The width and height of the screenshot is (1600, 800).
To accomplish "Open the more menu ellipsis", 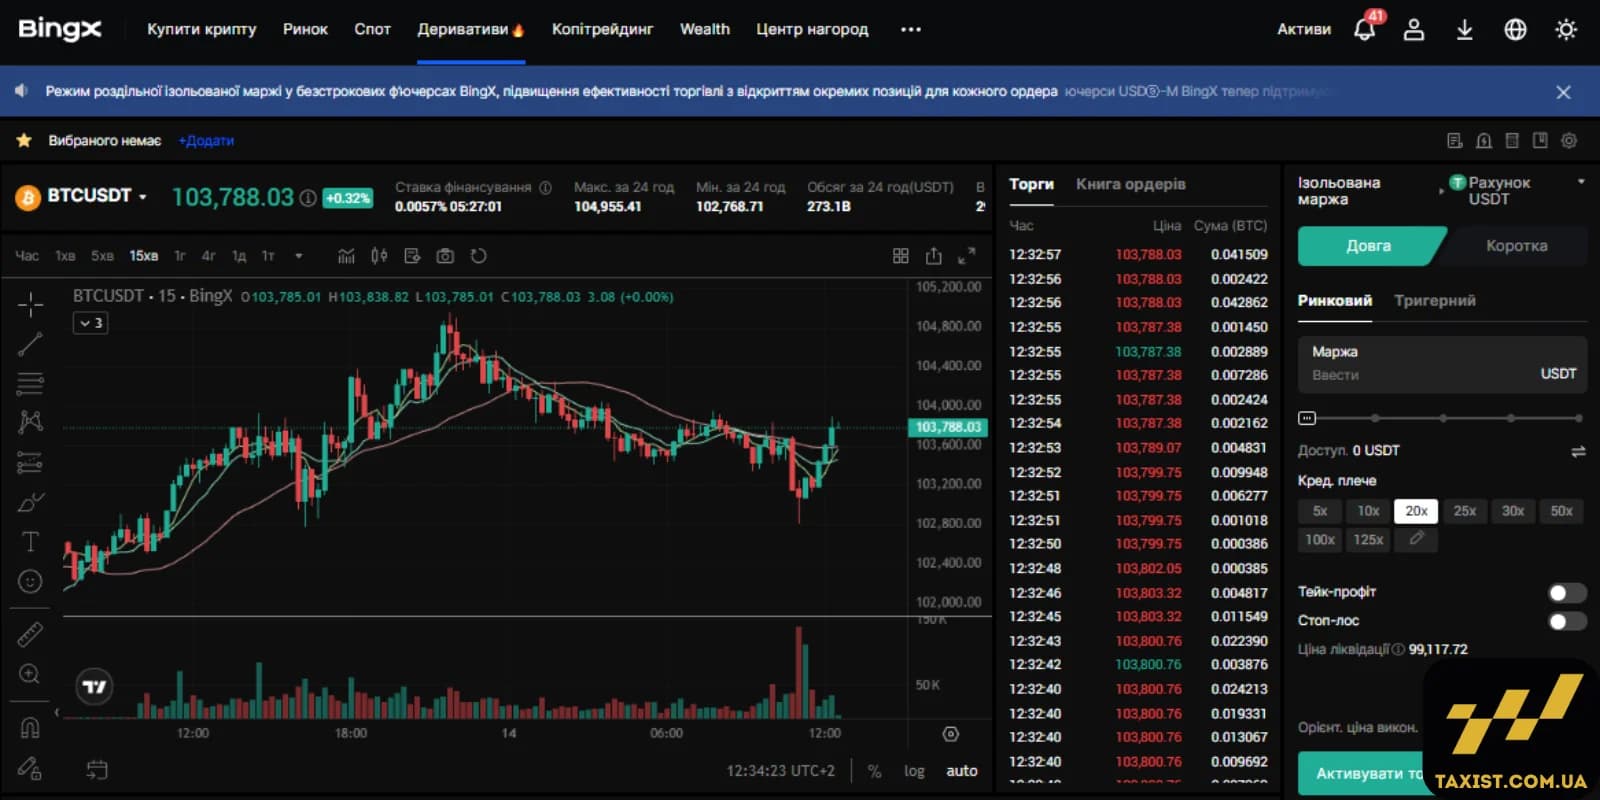I will (910, 29).
